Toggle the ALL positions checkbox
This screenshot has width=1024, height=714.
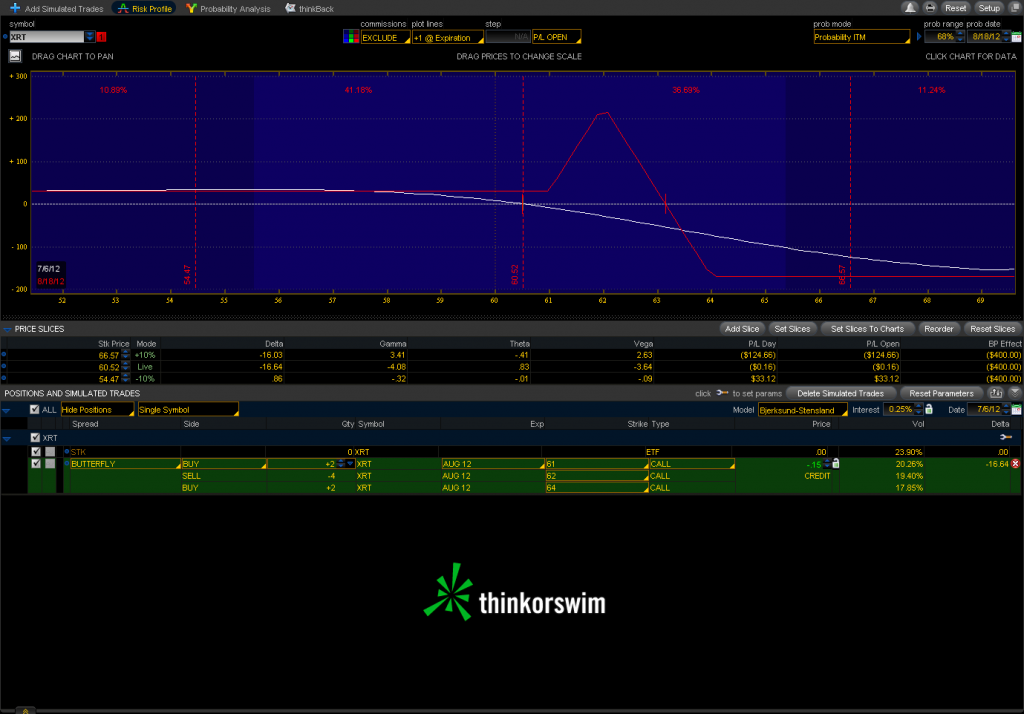coord(35,410)
